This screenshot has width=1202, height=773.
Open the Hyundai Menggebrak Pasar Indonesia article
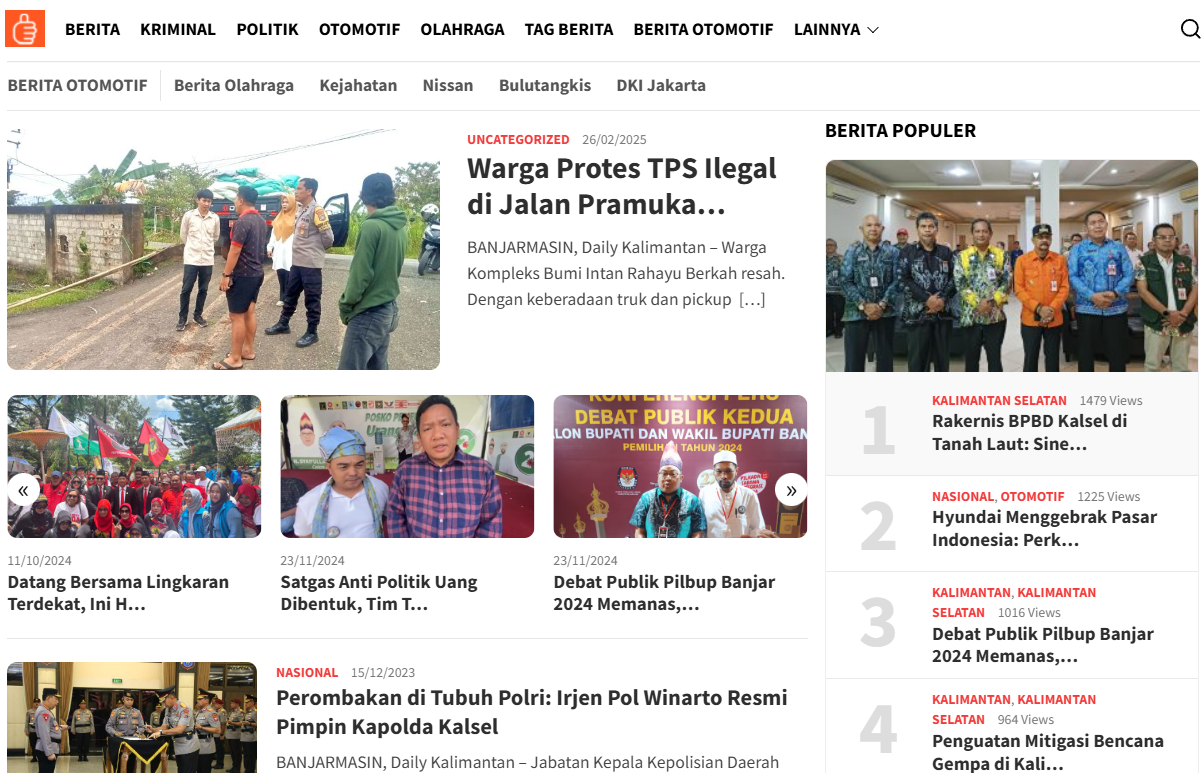[1044, 528]
